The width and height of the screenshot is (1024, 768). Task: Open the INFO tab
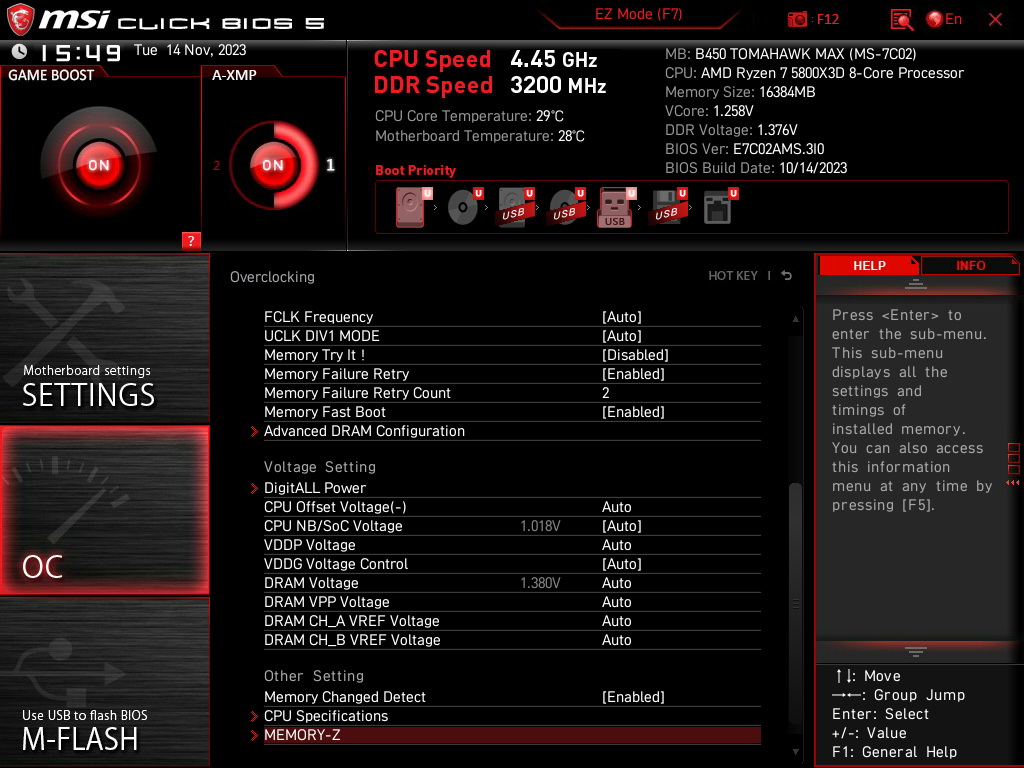970,265
